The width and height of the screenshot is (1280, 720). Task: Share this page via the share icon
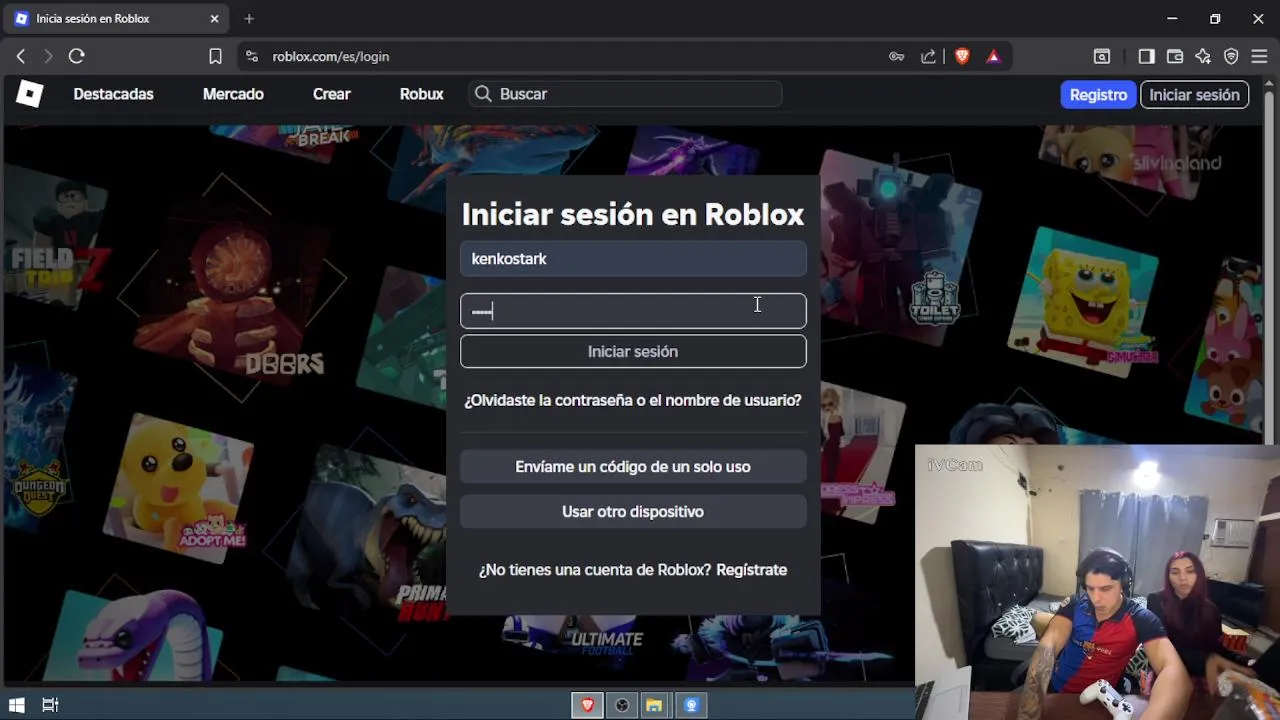[929, 57]
